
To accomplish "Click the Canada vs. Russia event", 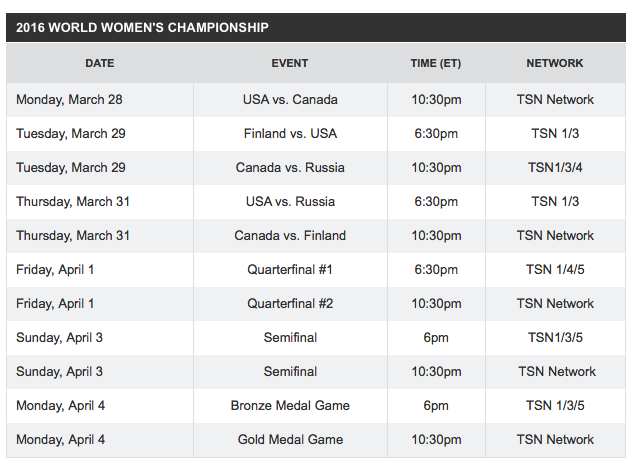I will click(x=290, y=167).
